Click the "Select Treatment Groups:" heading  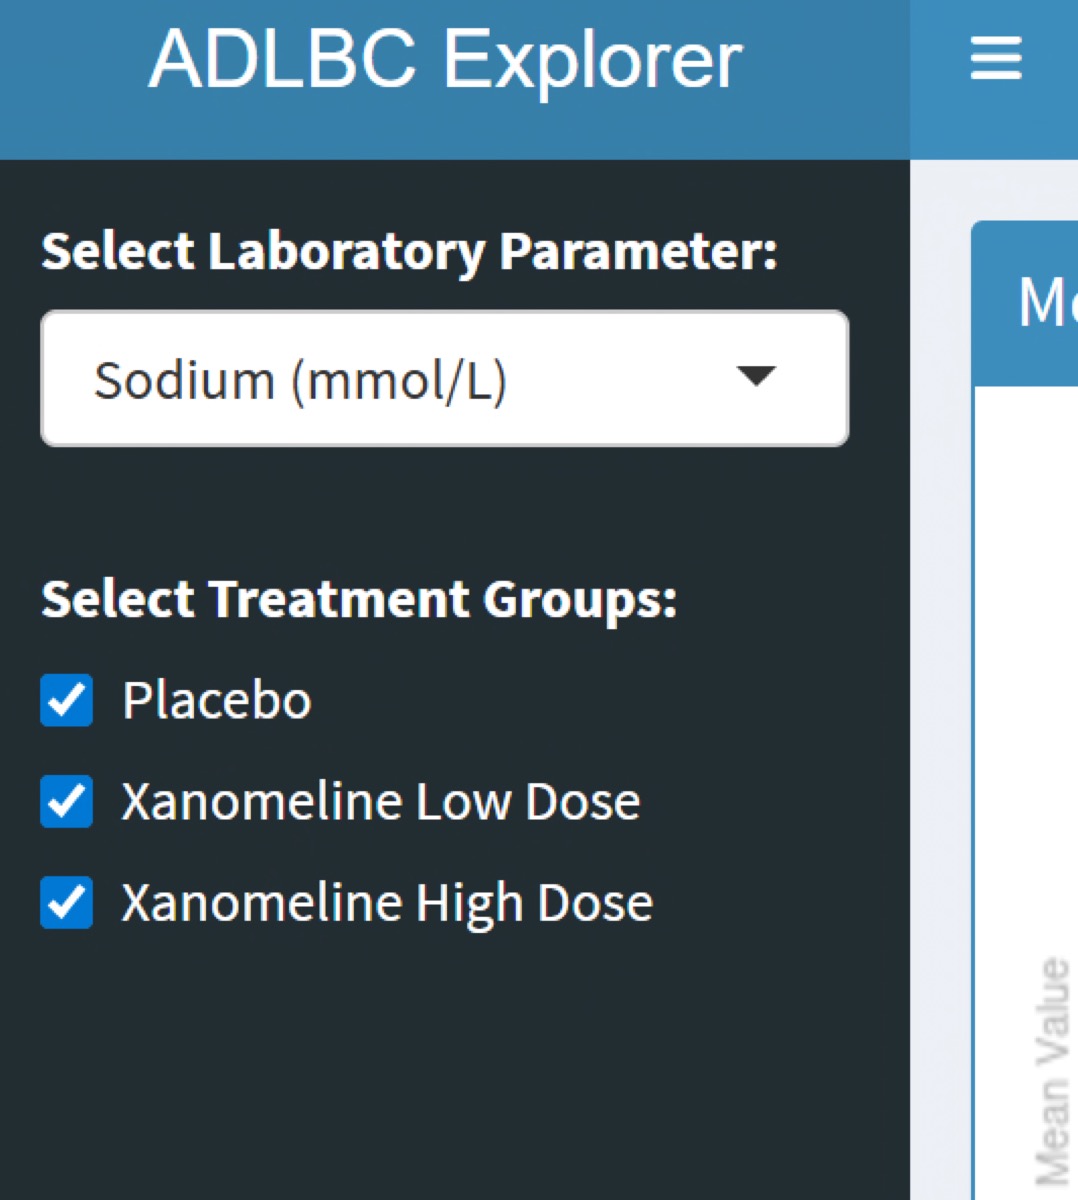click(359, 599)
